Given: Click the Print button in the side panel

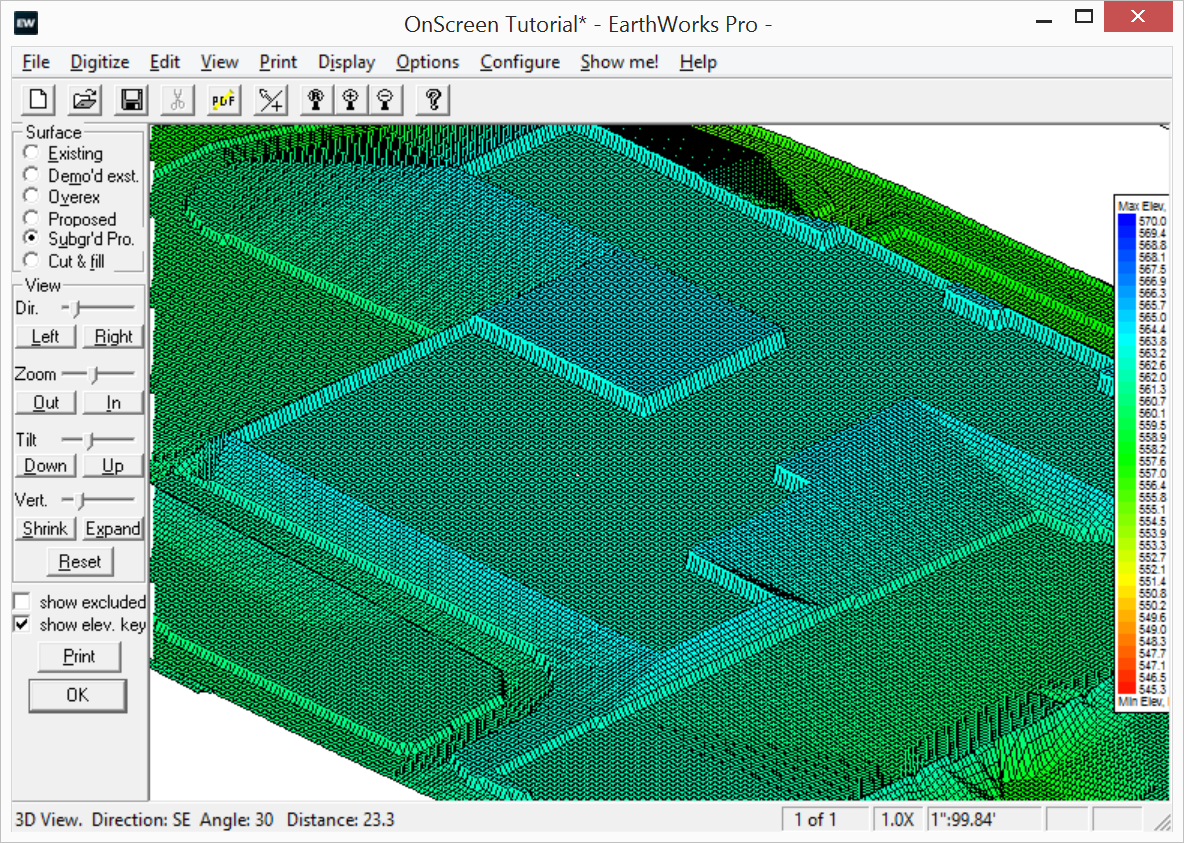Looking at the screenshot, I should click(79, 656).
